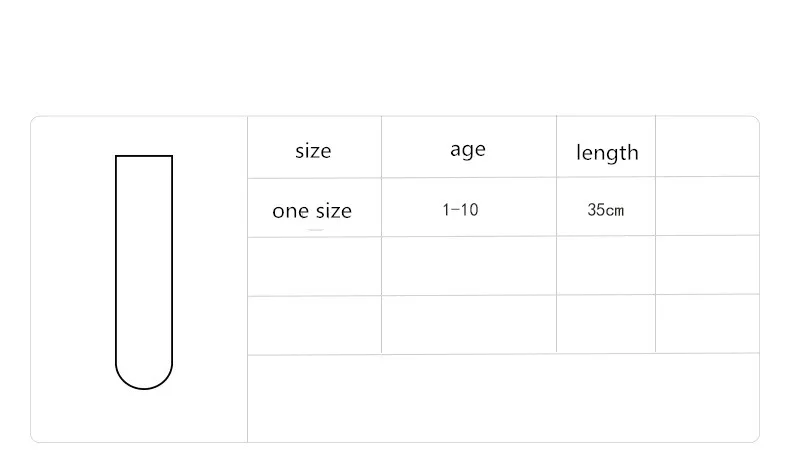Click the flat top edge of the sock outline

coord(144,156)
